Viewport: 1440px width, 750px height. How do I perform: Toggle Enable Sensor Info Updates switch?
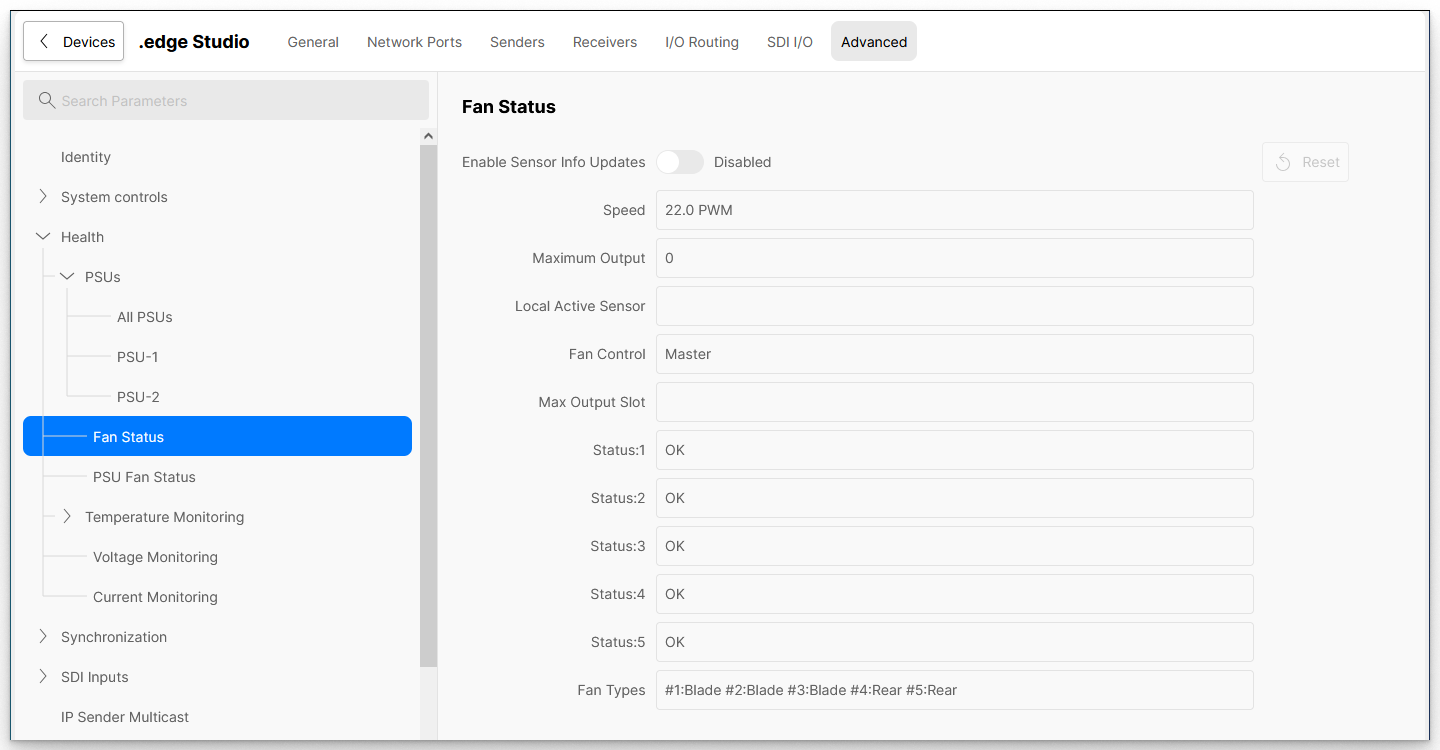680,162
